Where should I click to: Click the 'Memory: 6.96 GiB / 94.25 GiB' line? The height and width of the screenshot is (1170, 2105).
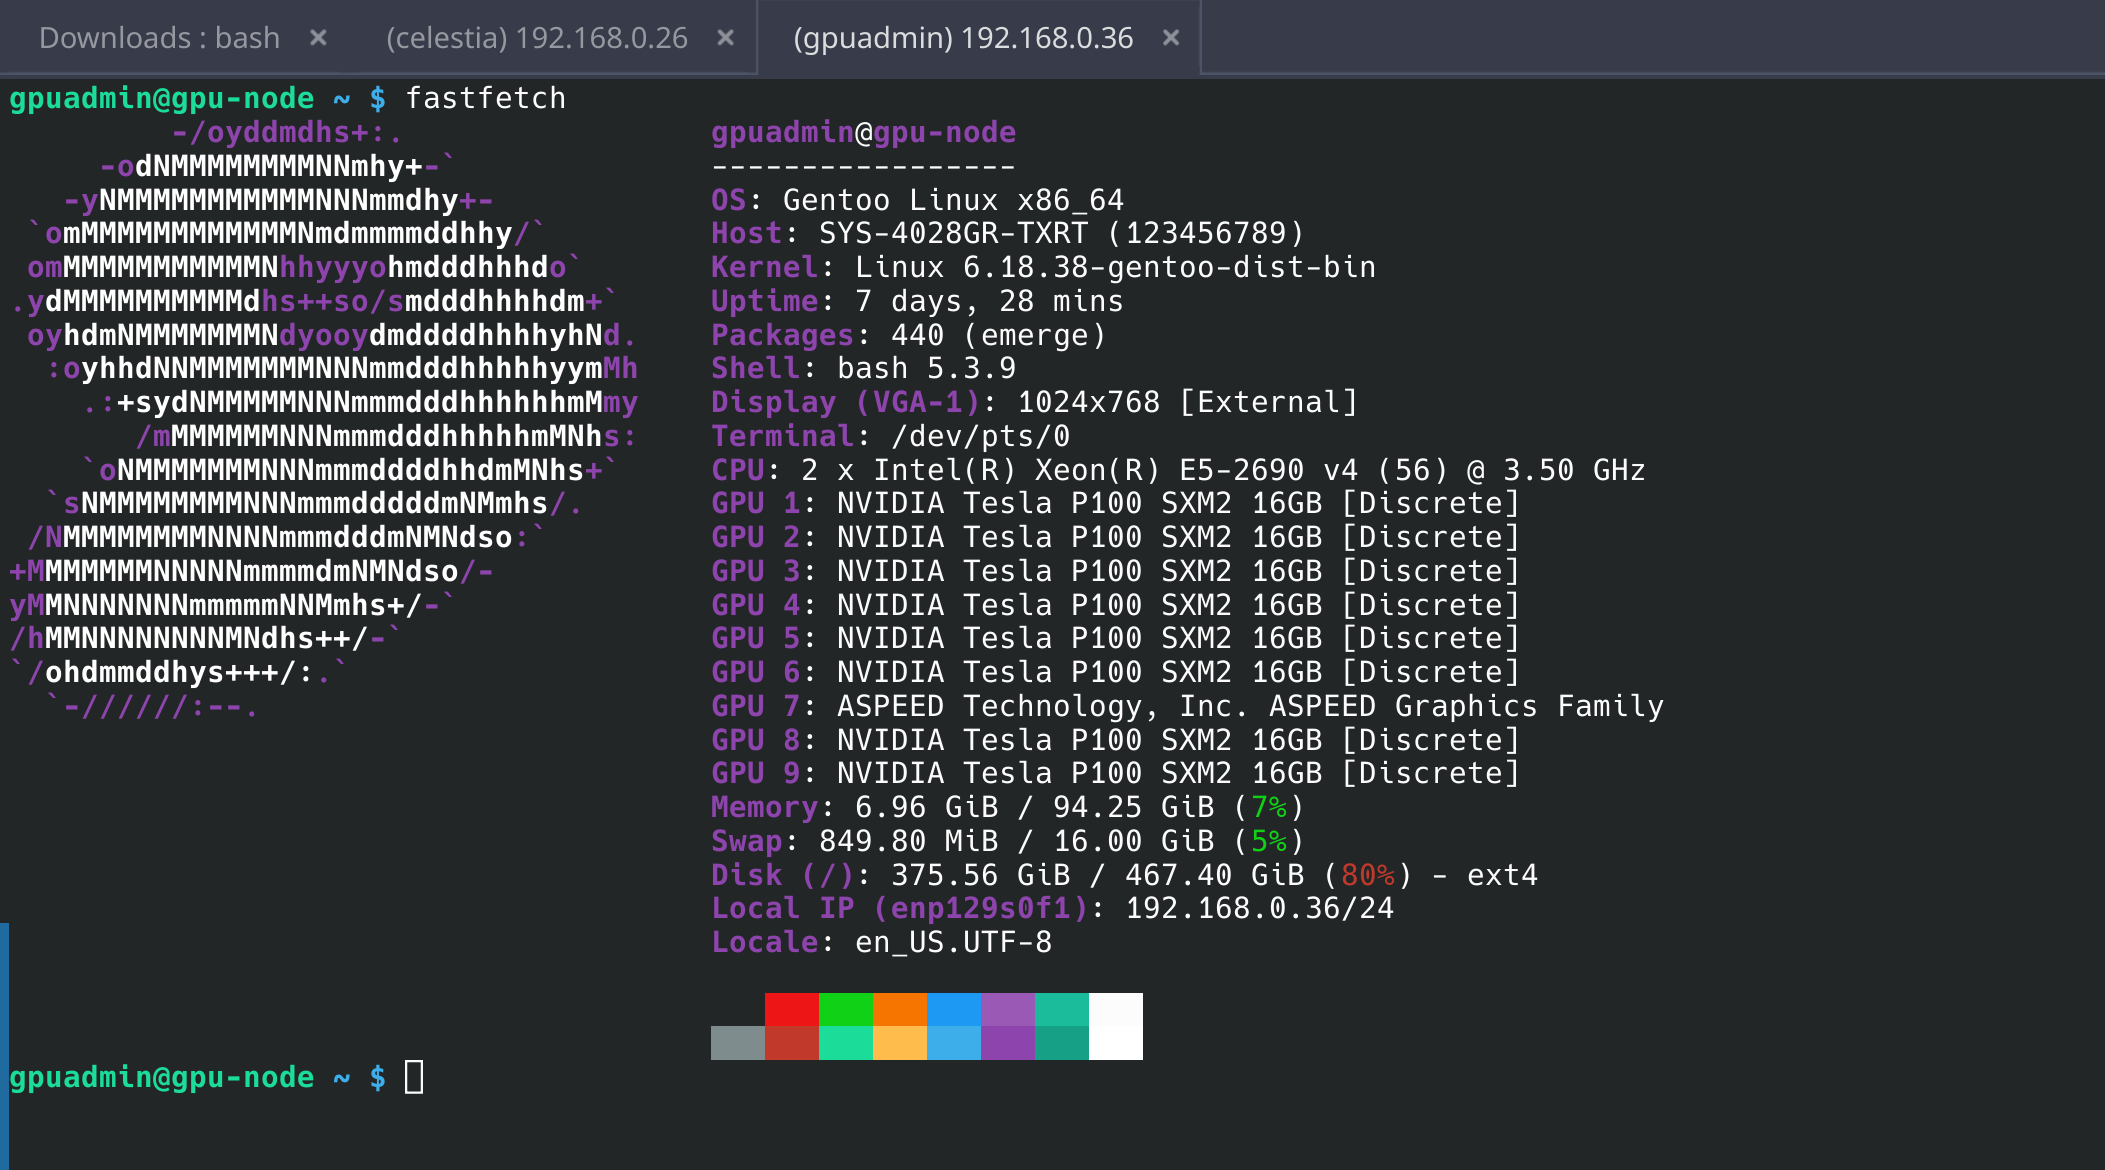coord(1007,807)
